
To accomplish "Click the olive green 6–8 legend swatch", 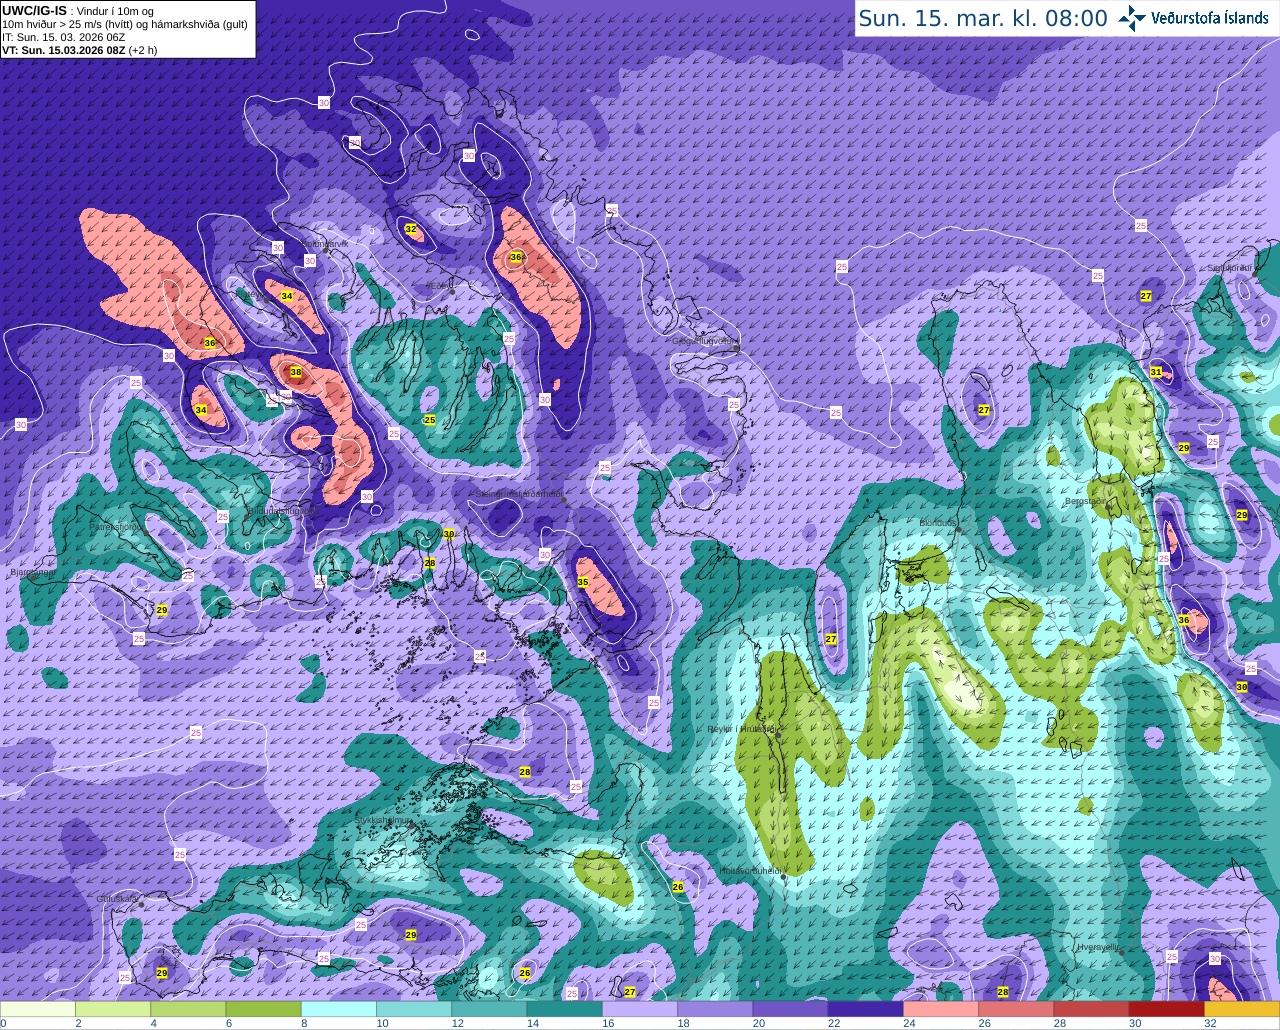I will pyautogui.click(x=263, y=1009).
